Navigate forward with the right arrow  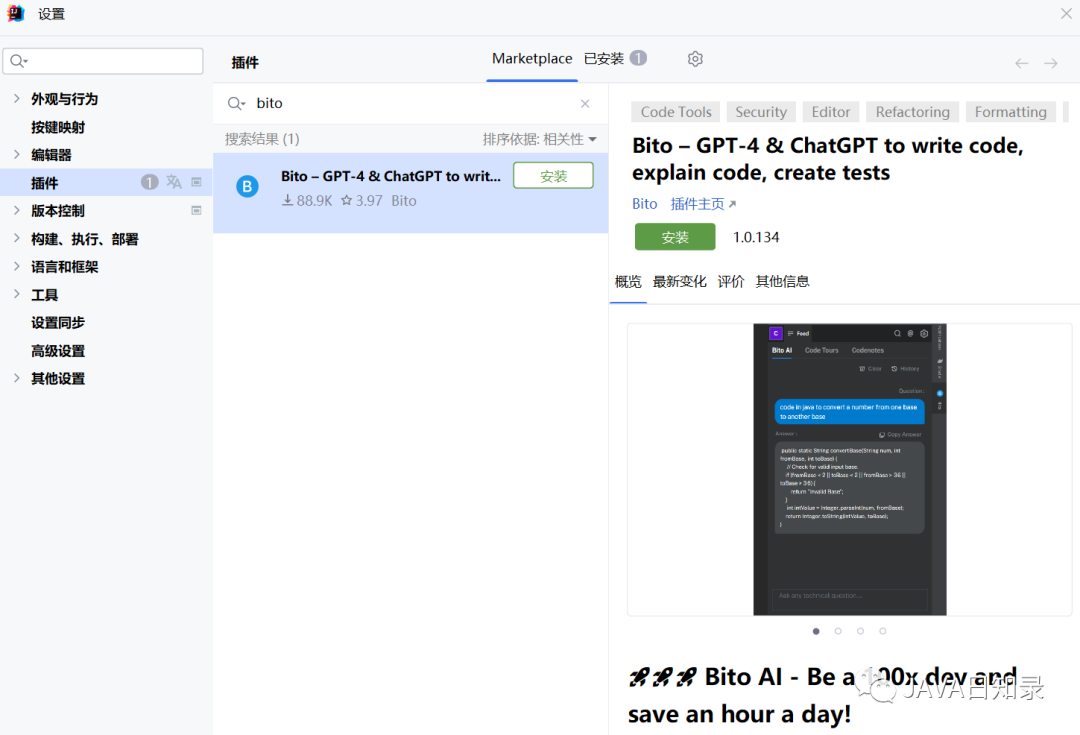[x=1050, y=63]
